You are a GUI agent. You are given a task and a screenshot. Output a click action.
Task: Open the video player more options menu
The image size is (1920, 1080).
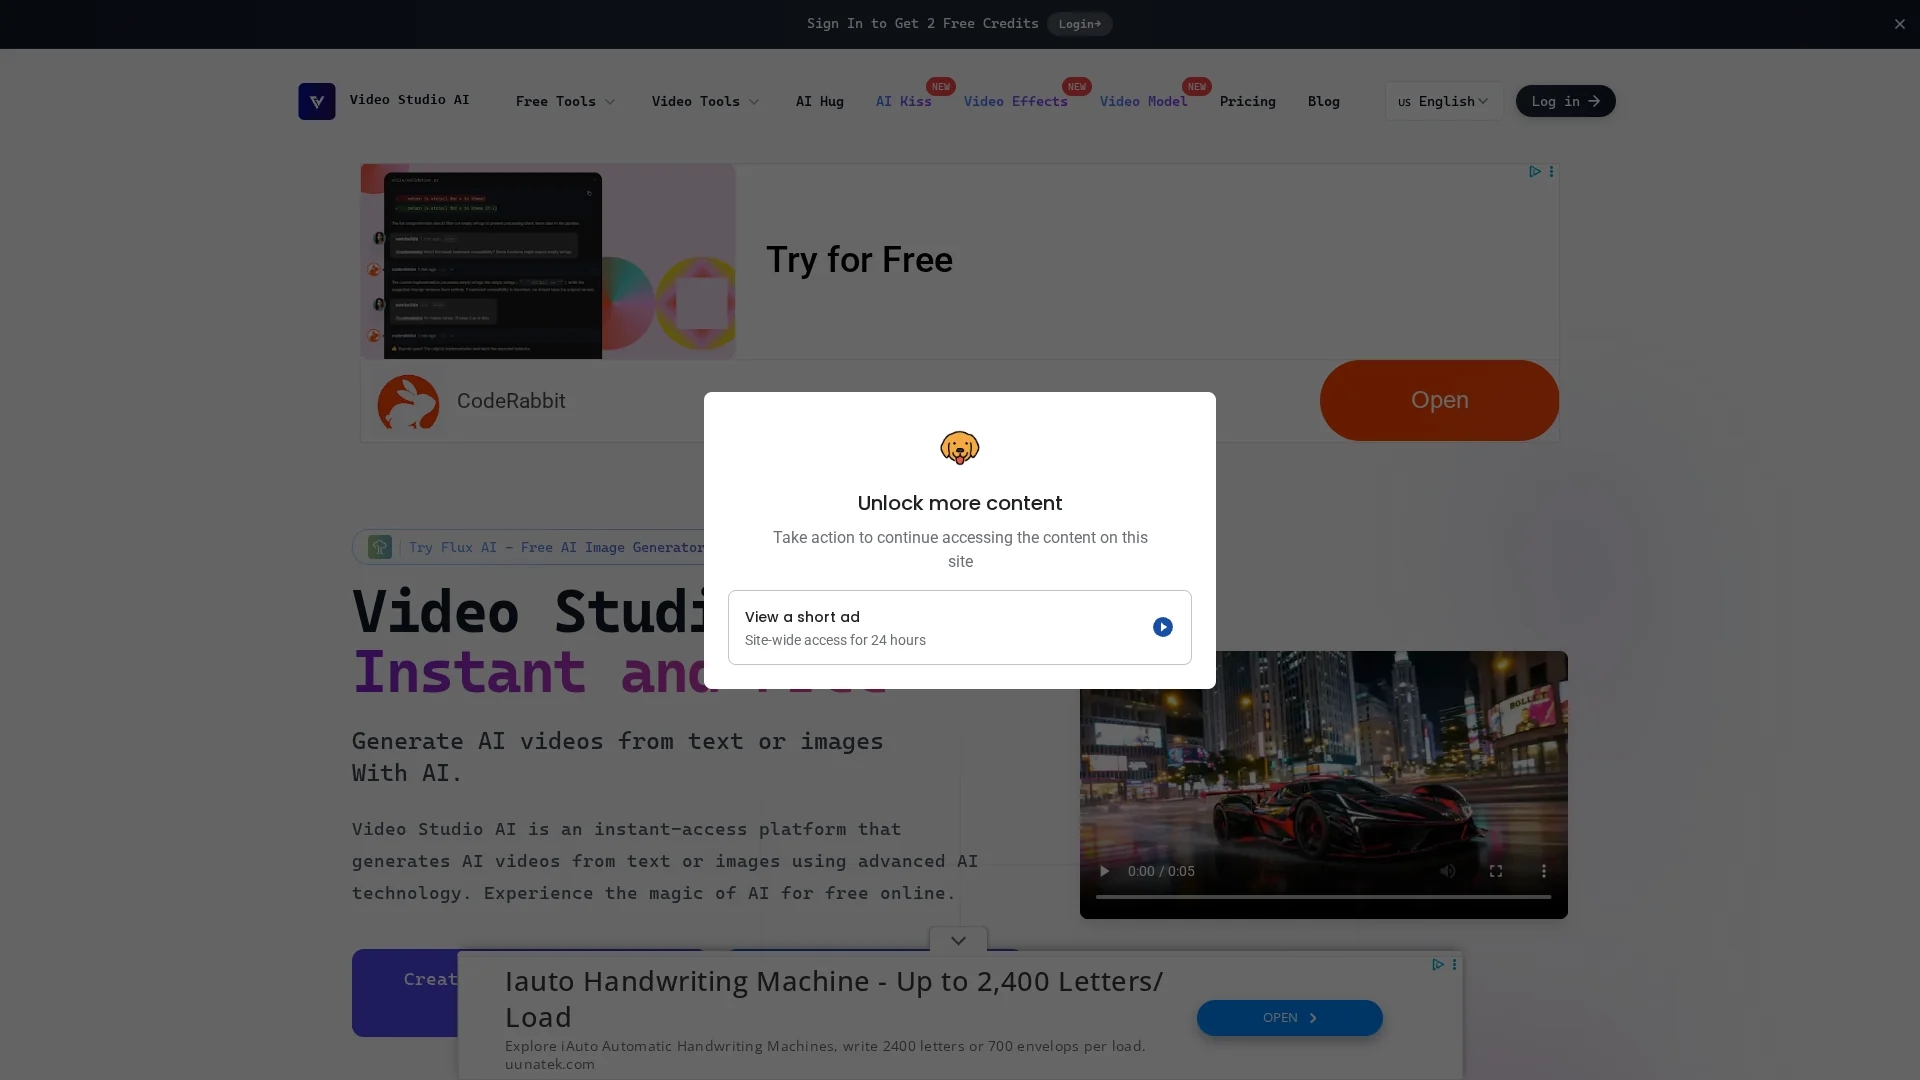click(1543, 871)
